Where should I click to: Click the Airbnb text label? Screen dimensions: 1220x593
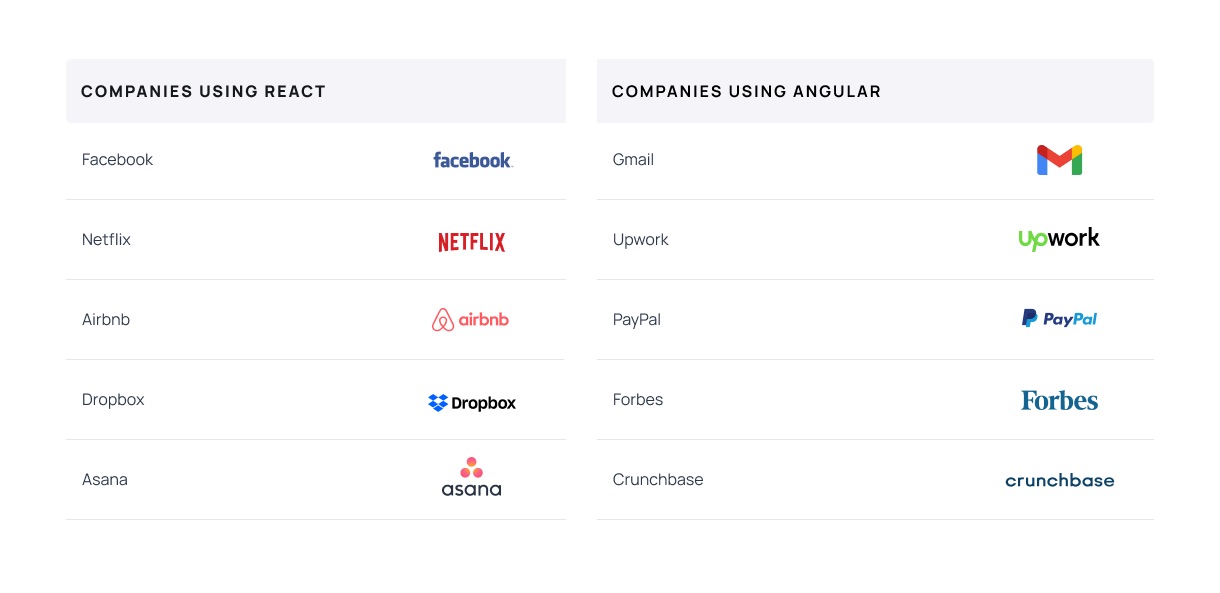click(106, 320)
